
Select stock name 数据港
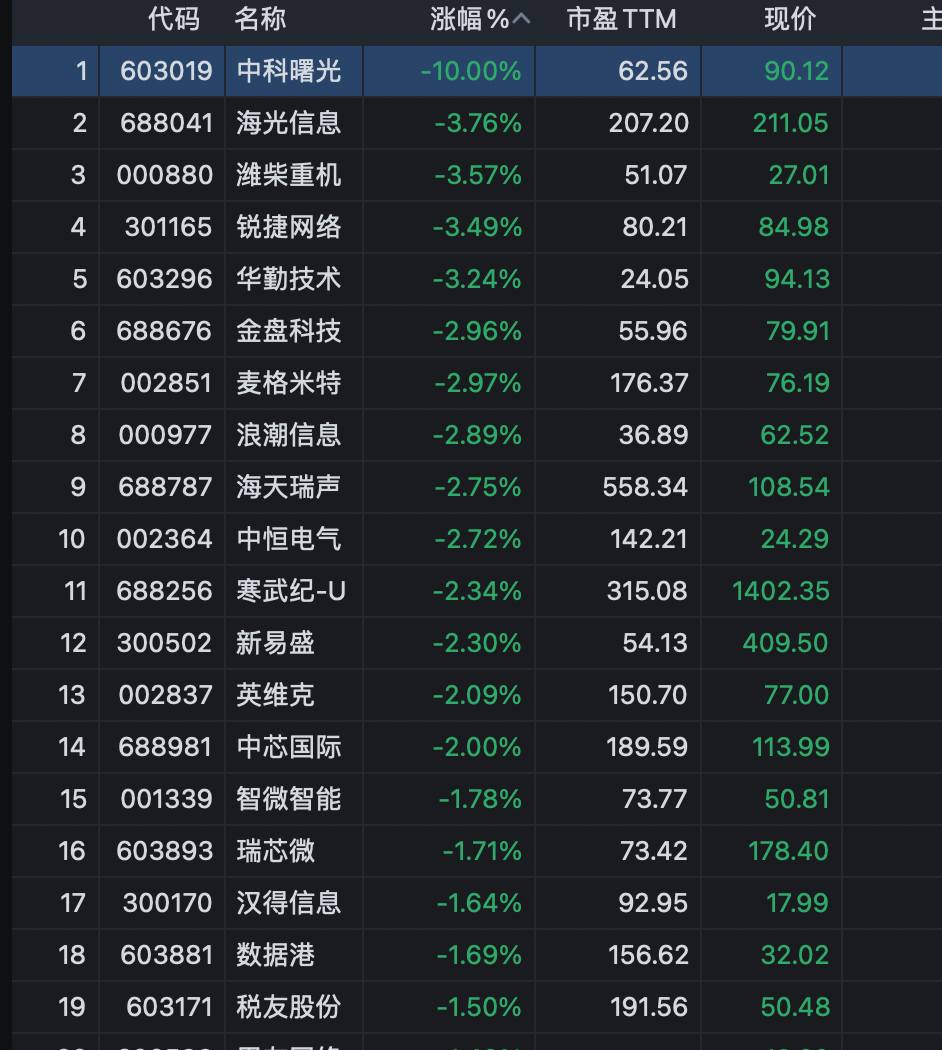click(x=275, y=955)
